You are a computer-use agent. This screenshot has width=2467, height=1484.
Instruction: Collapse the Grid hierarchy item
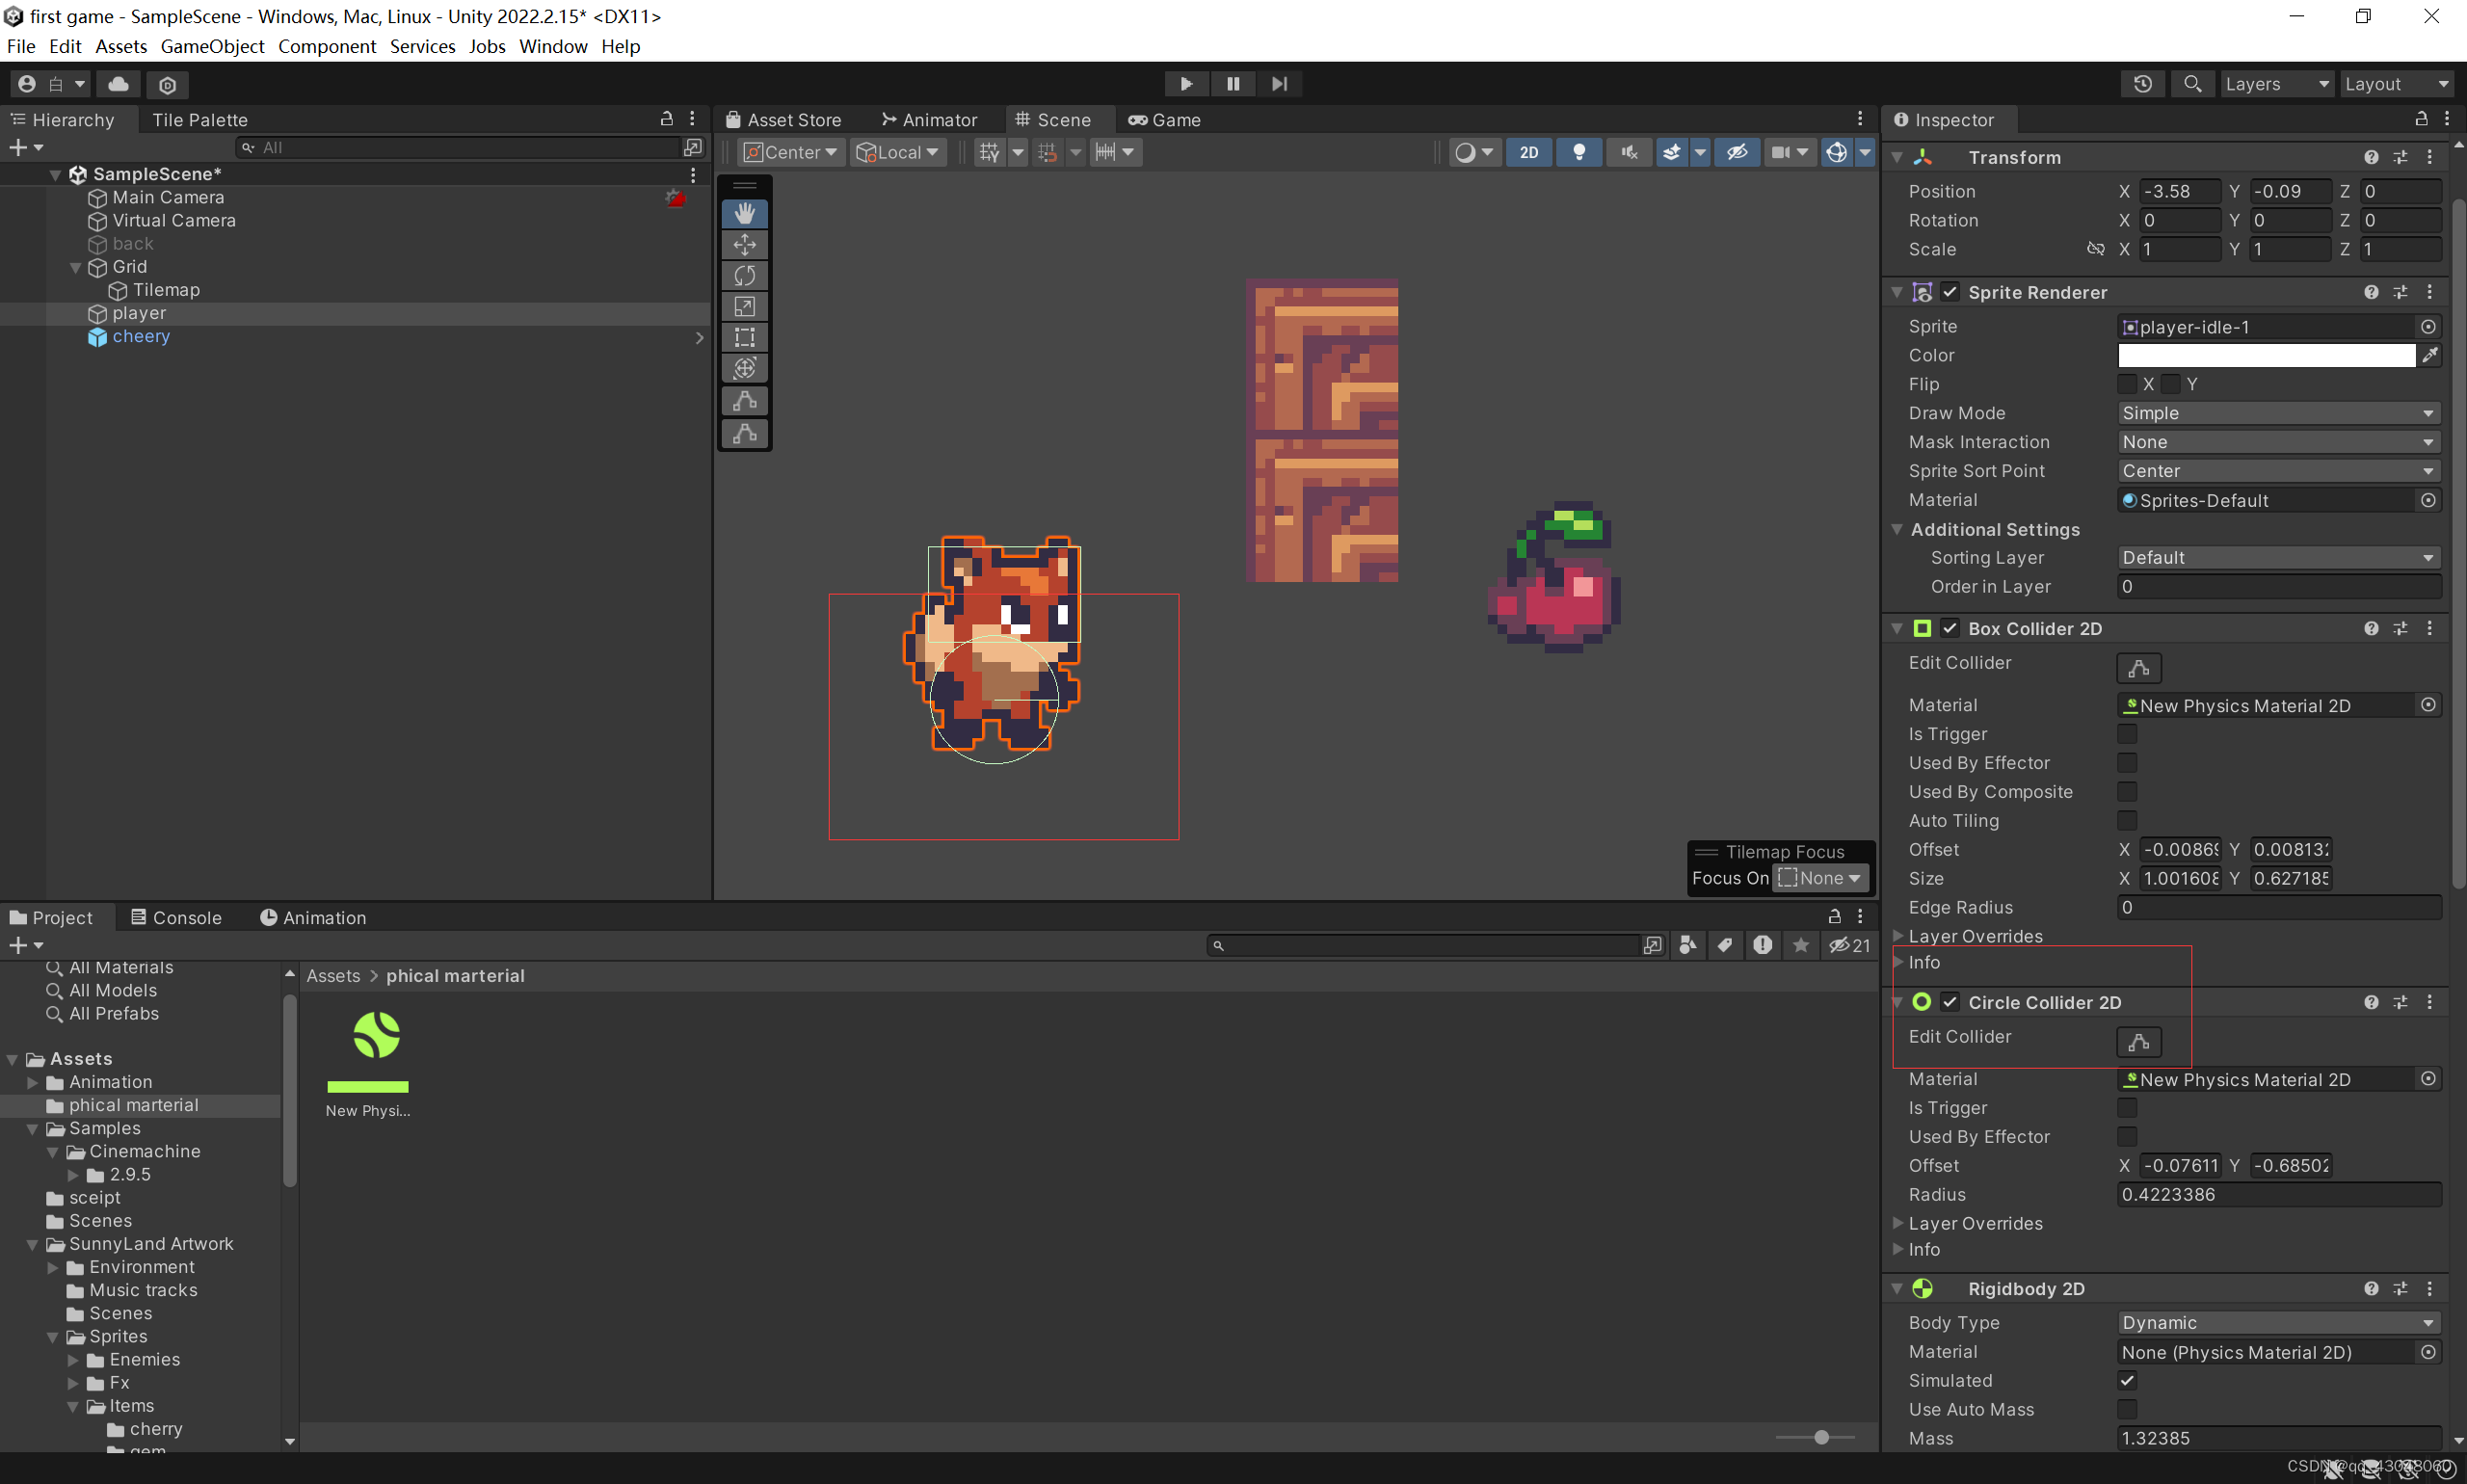pos(75,267)
